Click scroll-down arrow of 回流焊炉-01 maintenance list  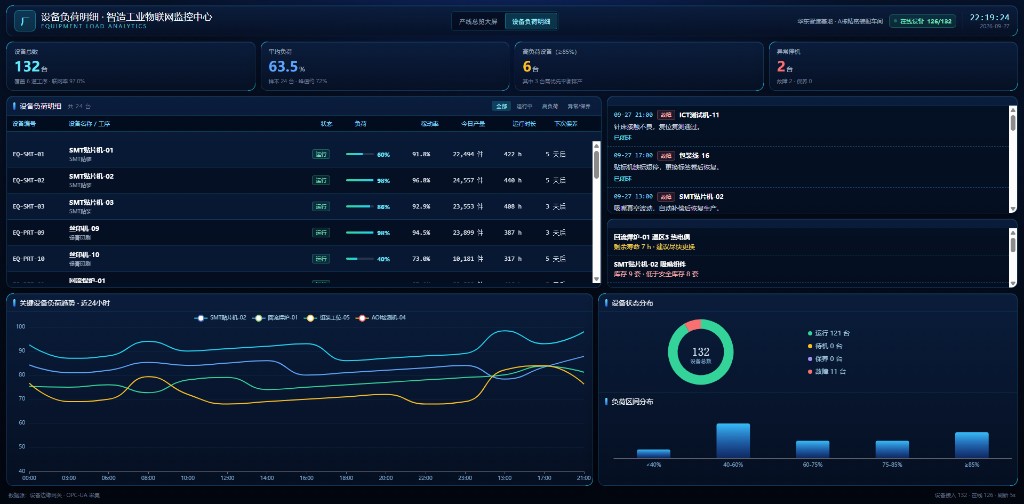tap(1013, 283)
